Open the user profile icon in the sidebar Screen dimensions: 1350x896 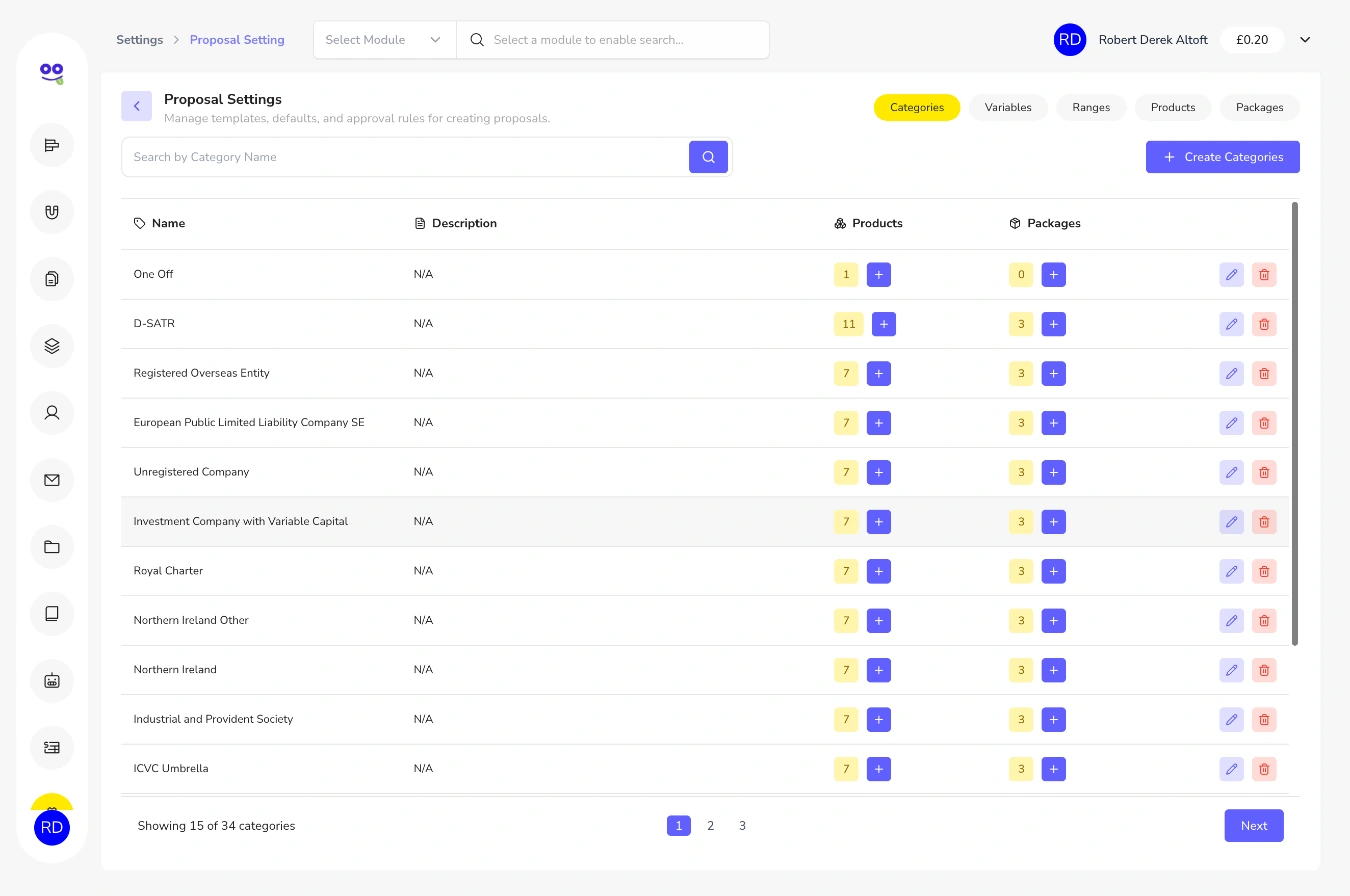pos(52,413)
